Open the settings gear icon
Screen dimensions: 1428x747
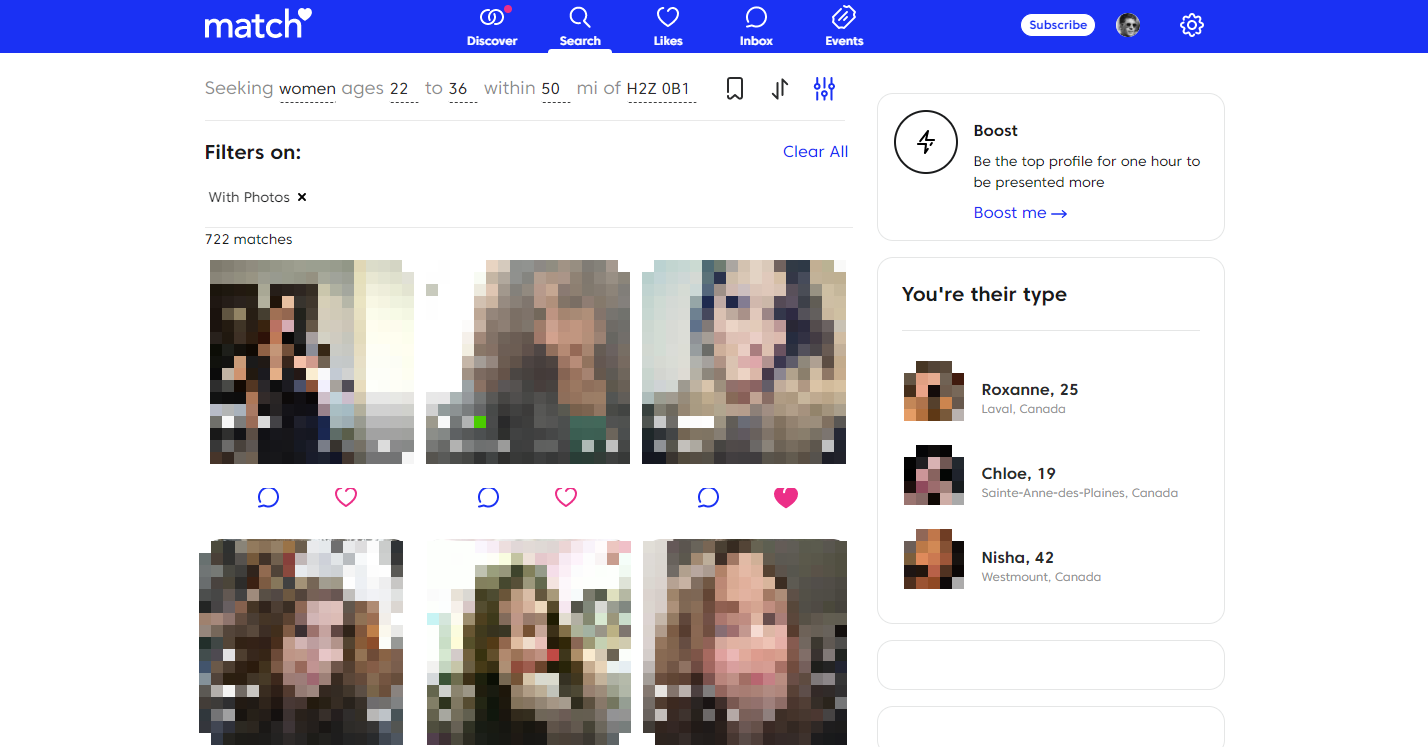(1191, 25)
